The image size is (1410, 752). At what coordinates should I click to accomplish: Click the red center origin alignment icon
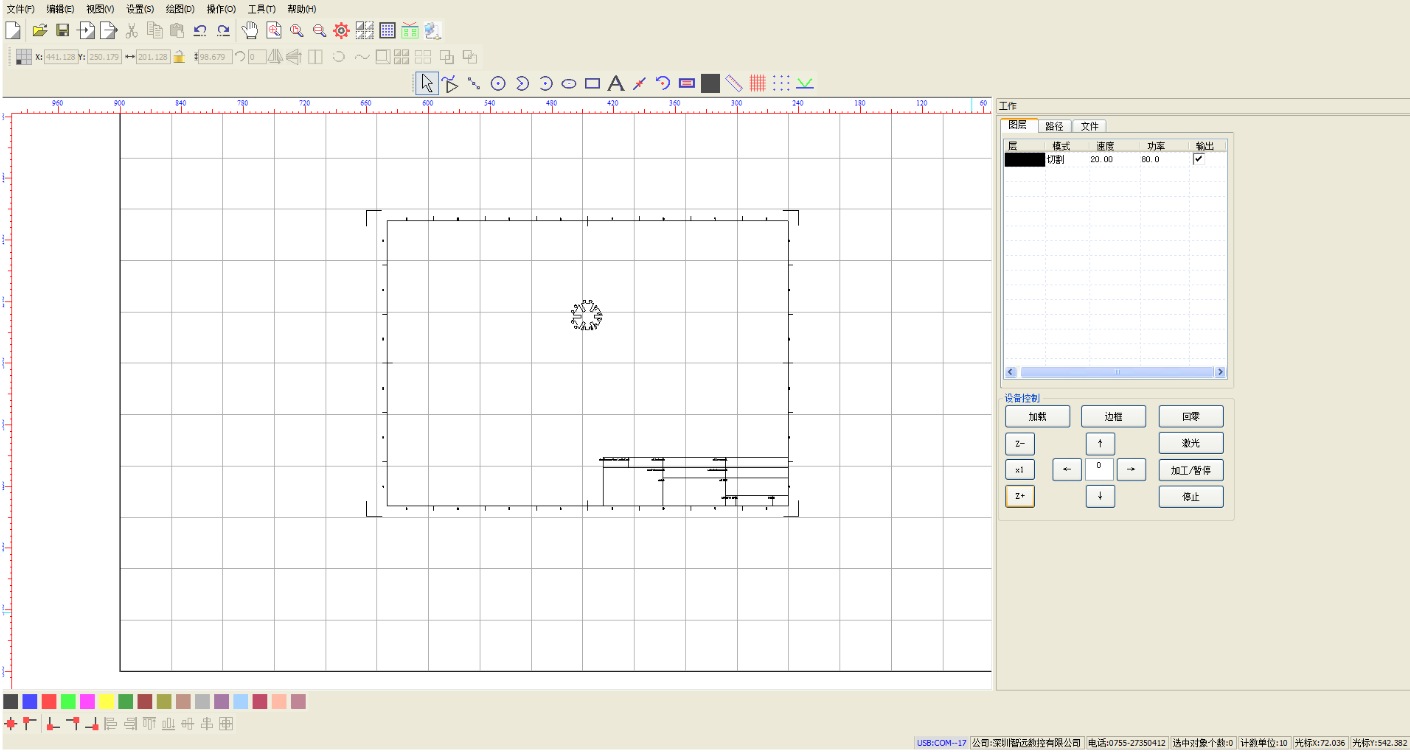10,723
